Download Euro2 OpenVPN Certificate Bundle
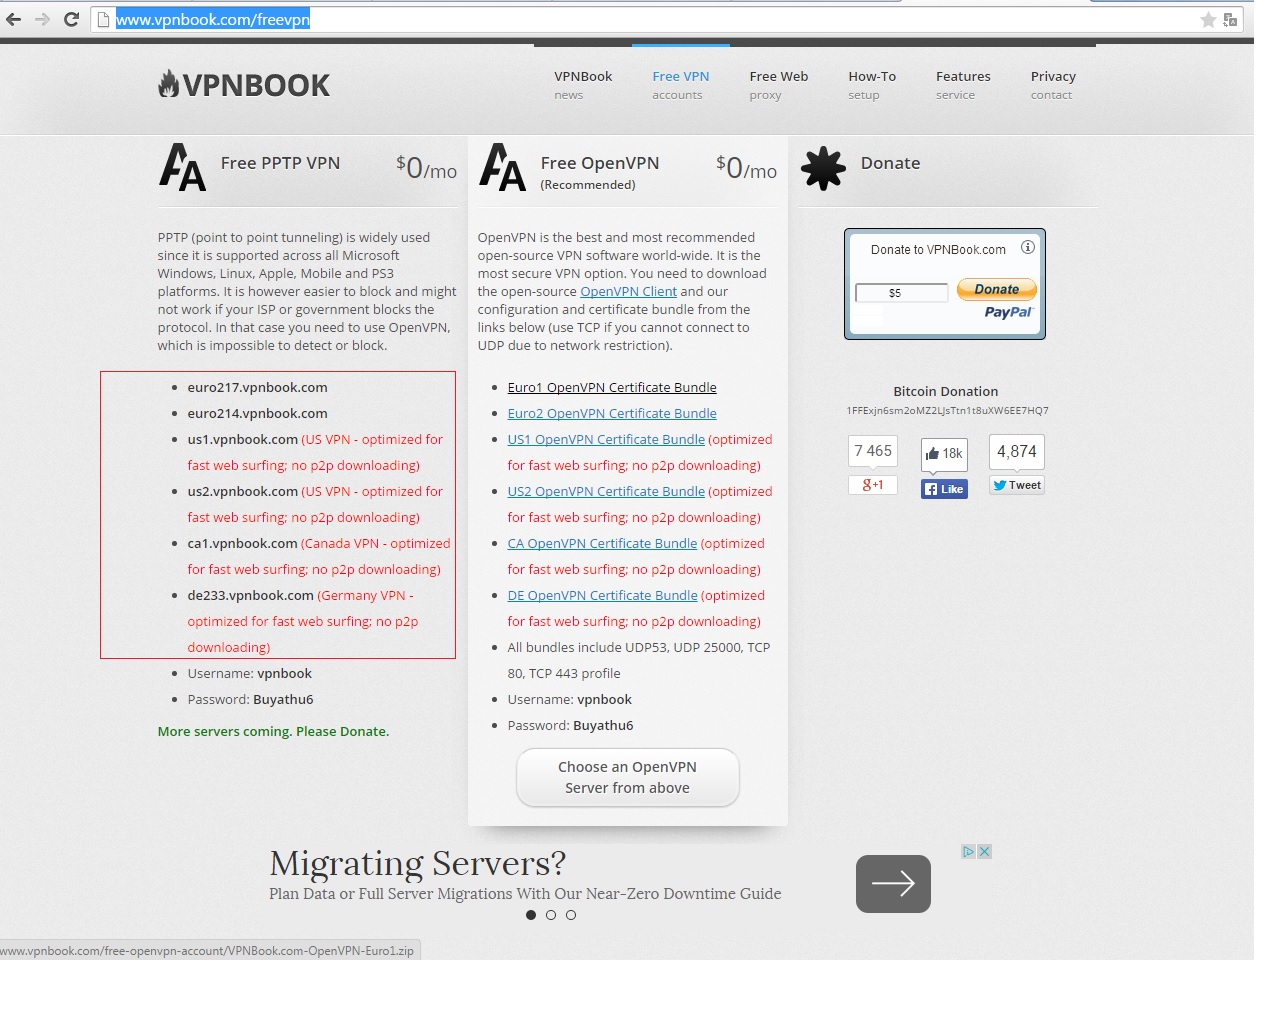The image size is (1280, 1024). (x=612, y=414)
